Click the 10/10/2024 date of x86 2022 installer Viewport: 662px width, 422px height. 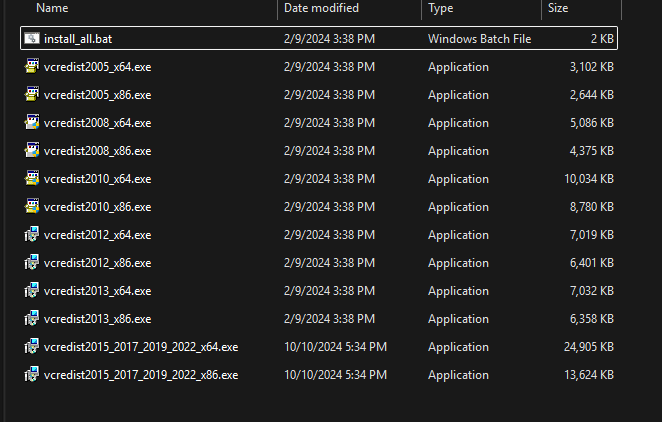pyautogui.click(x=335, y=375)
